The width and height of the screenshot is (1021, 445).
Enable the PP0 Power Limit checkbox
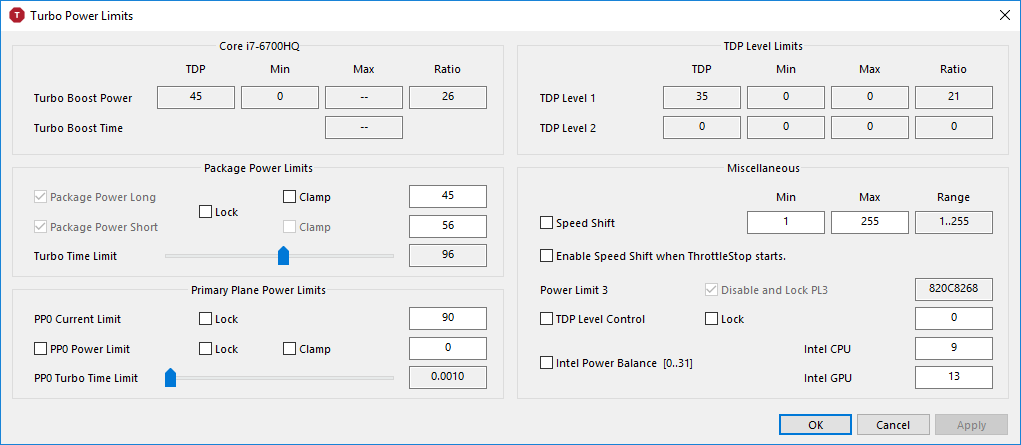click(40, 349)
